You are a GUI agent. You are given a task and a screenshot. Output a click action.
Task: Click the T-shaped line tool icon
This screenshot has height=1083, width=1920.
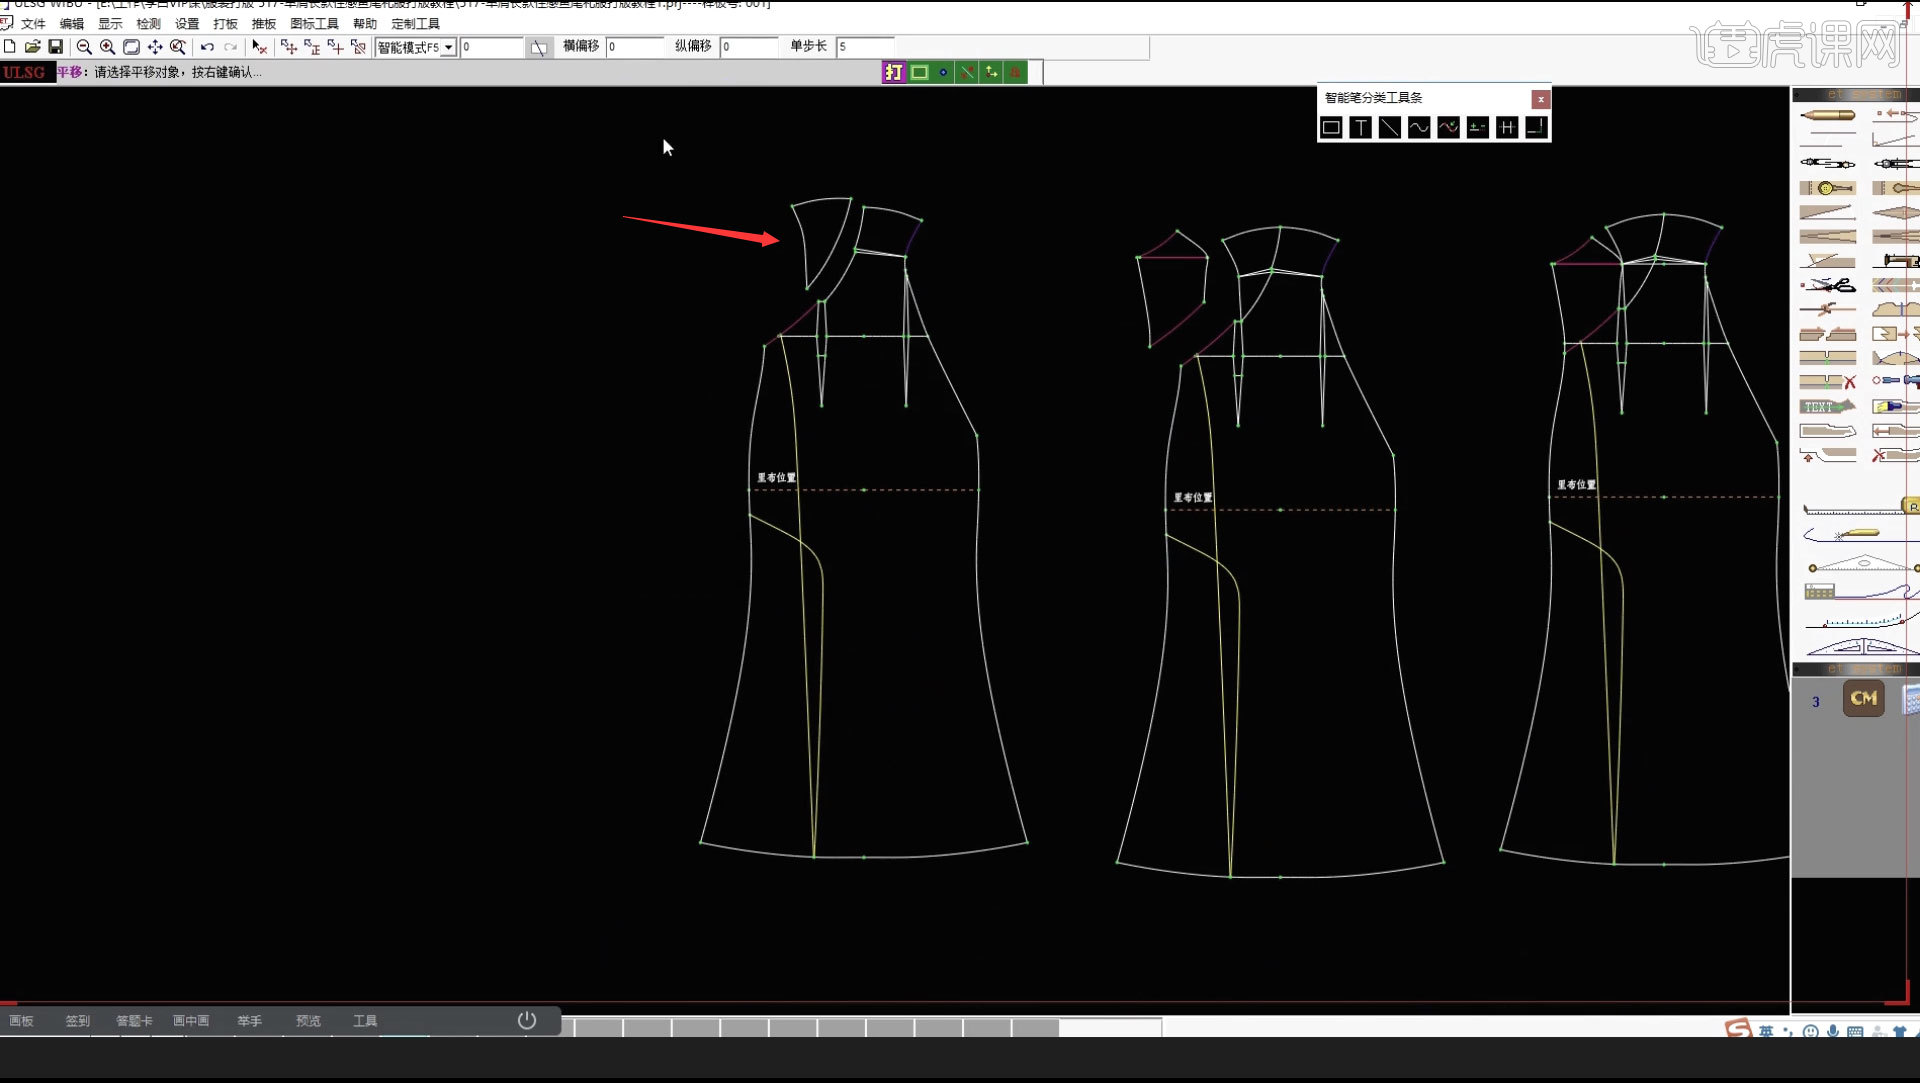tap(1360, 127)
